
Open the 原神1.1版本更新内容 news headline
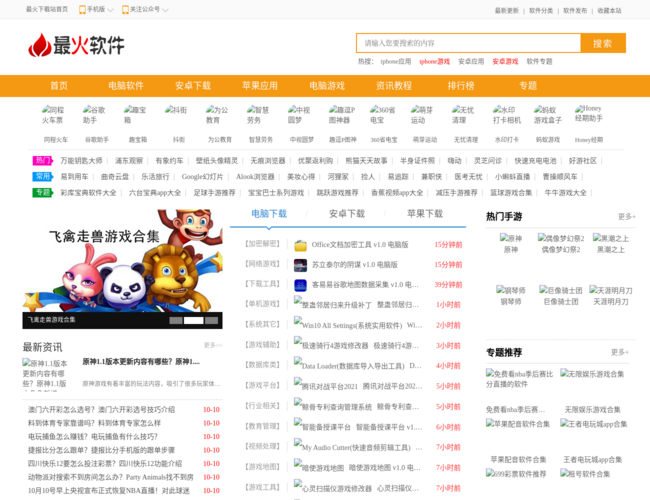[x=141, y=362]
